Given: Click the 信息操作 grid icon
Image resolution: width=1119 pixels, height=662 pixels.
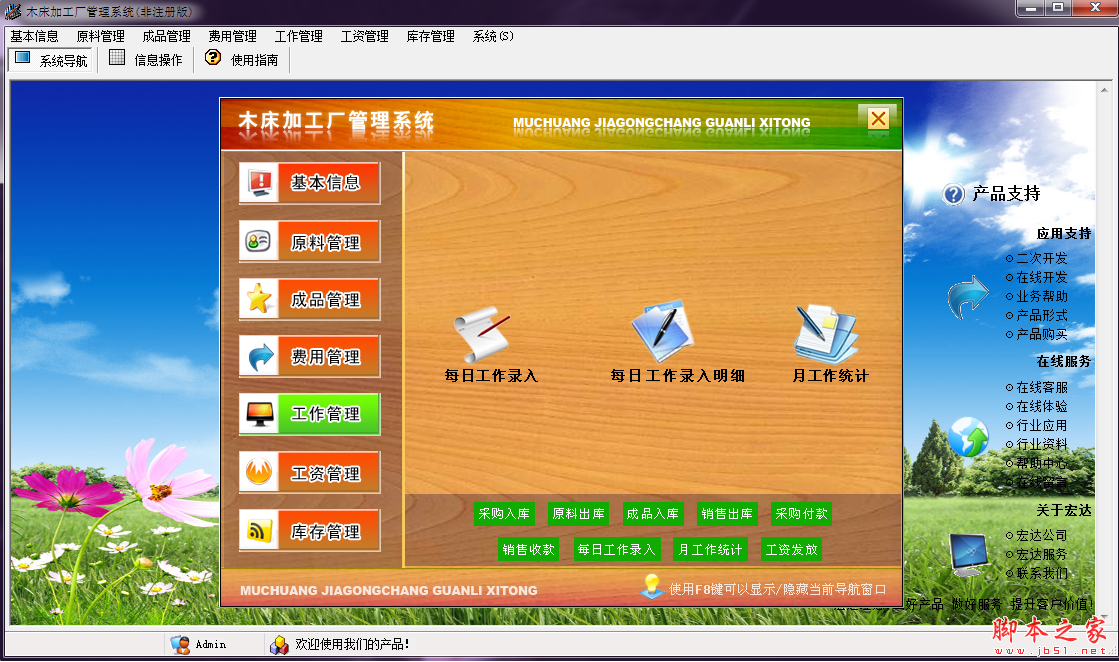Looking at the screenshot, I should [x=117, y=58].
